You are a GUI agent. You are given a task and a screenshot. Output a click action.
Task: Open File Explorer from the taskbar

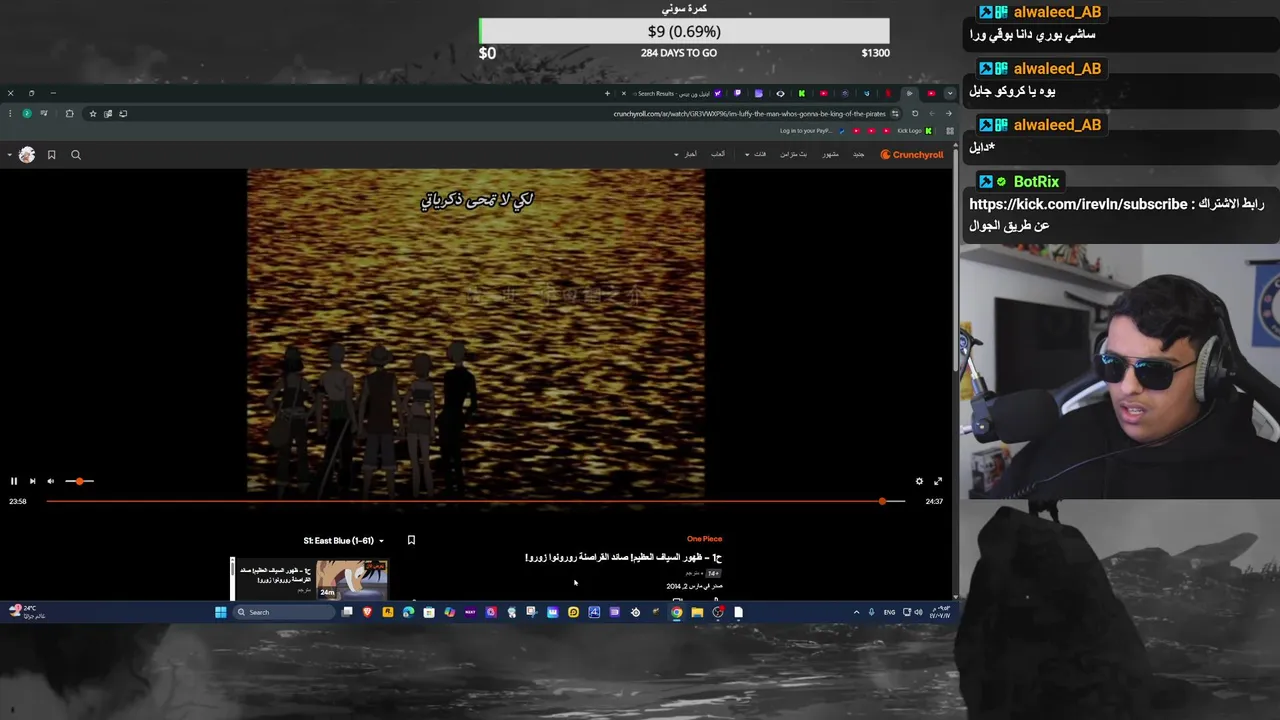click(697, 612)
